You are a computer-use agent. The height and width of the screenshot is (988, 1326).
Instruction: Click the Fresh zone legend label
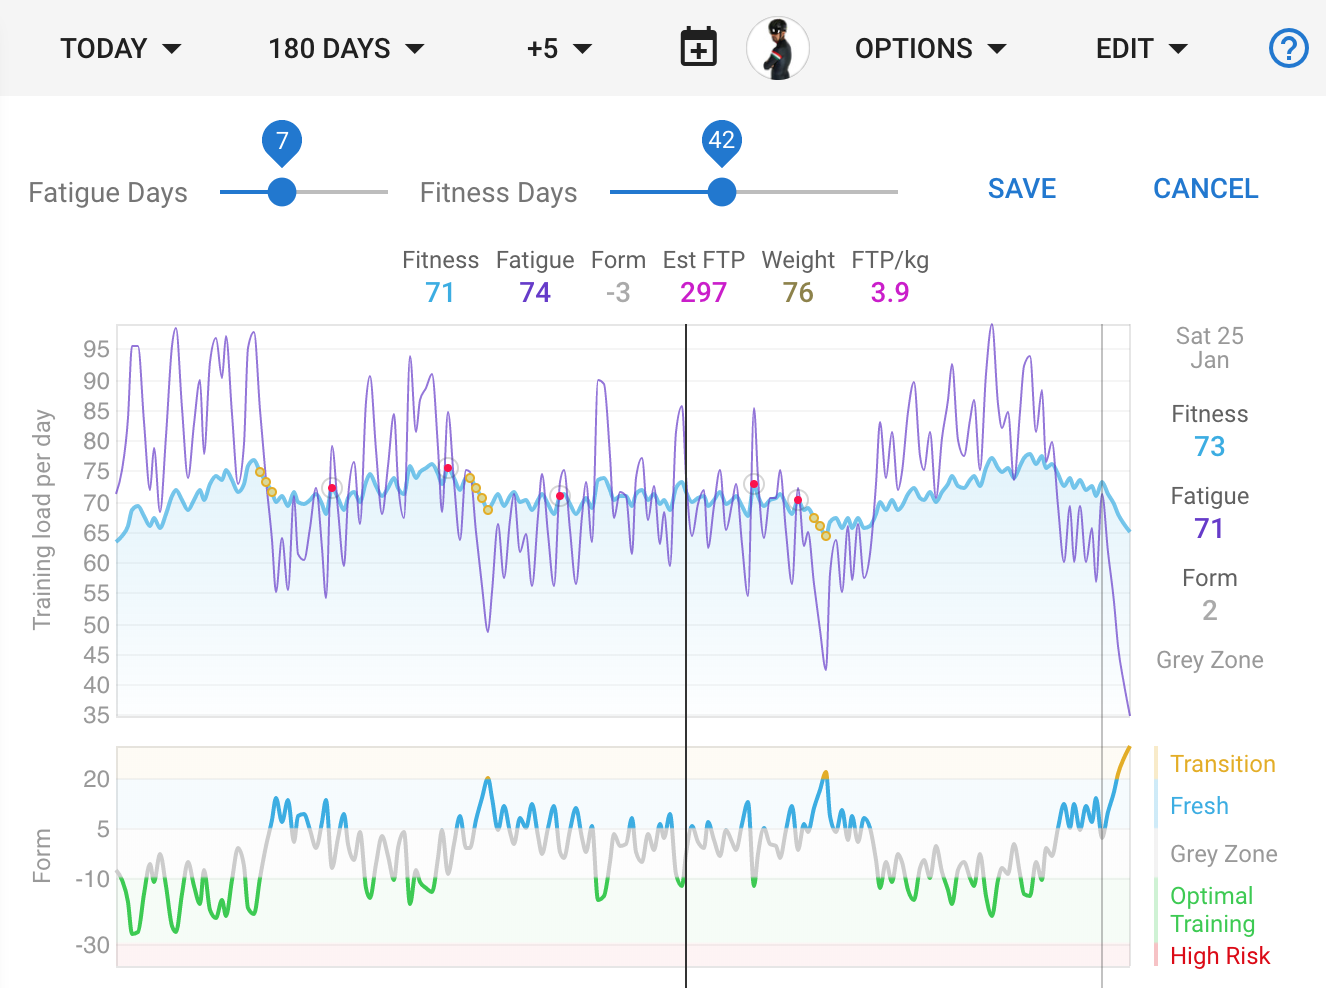[x=1199, y=806]
